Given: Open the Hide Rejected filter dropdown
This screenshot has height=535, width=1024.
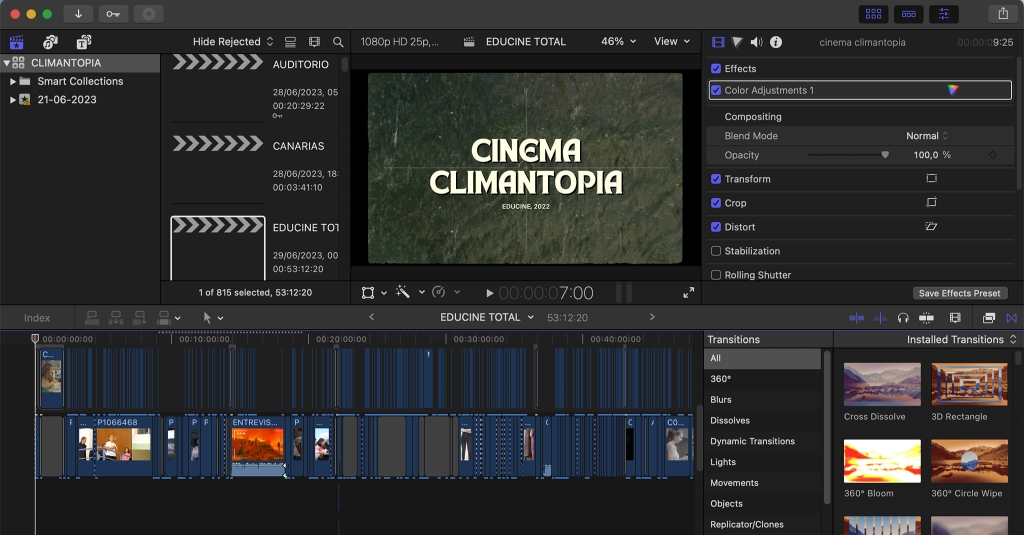Looking at the screenshot, I should 233,42.
